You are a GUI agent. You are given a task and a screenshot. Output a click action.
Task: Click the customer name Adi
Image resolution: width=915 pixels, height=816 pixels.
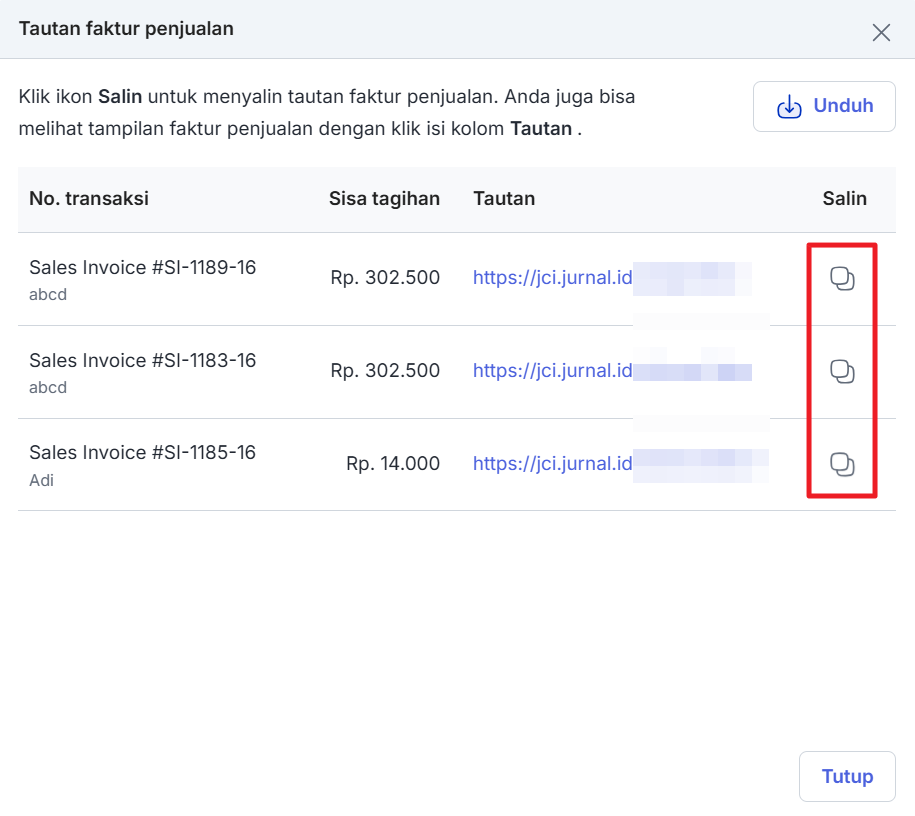pyautogui.click(x=41, y=481)
